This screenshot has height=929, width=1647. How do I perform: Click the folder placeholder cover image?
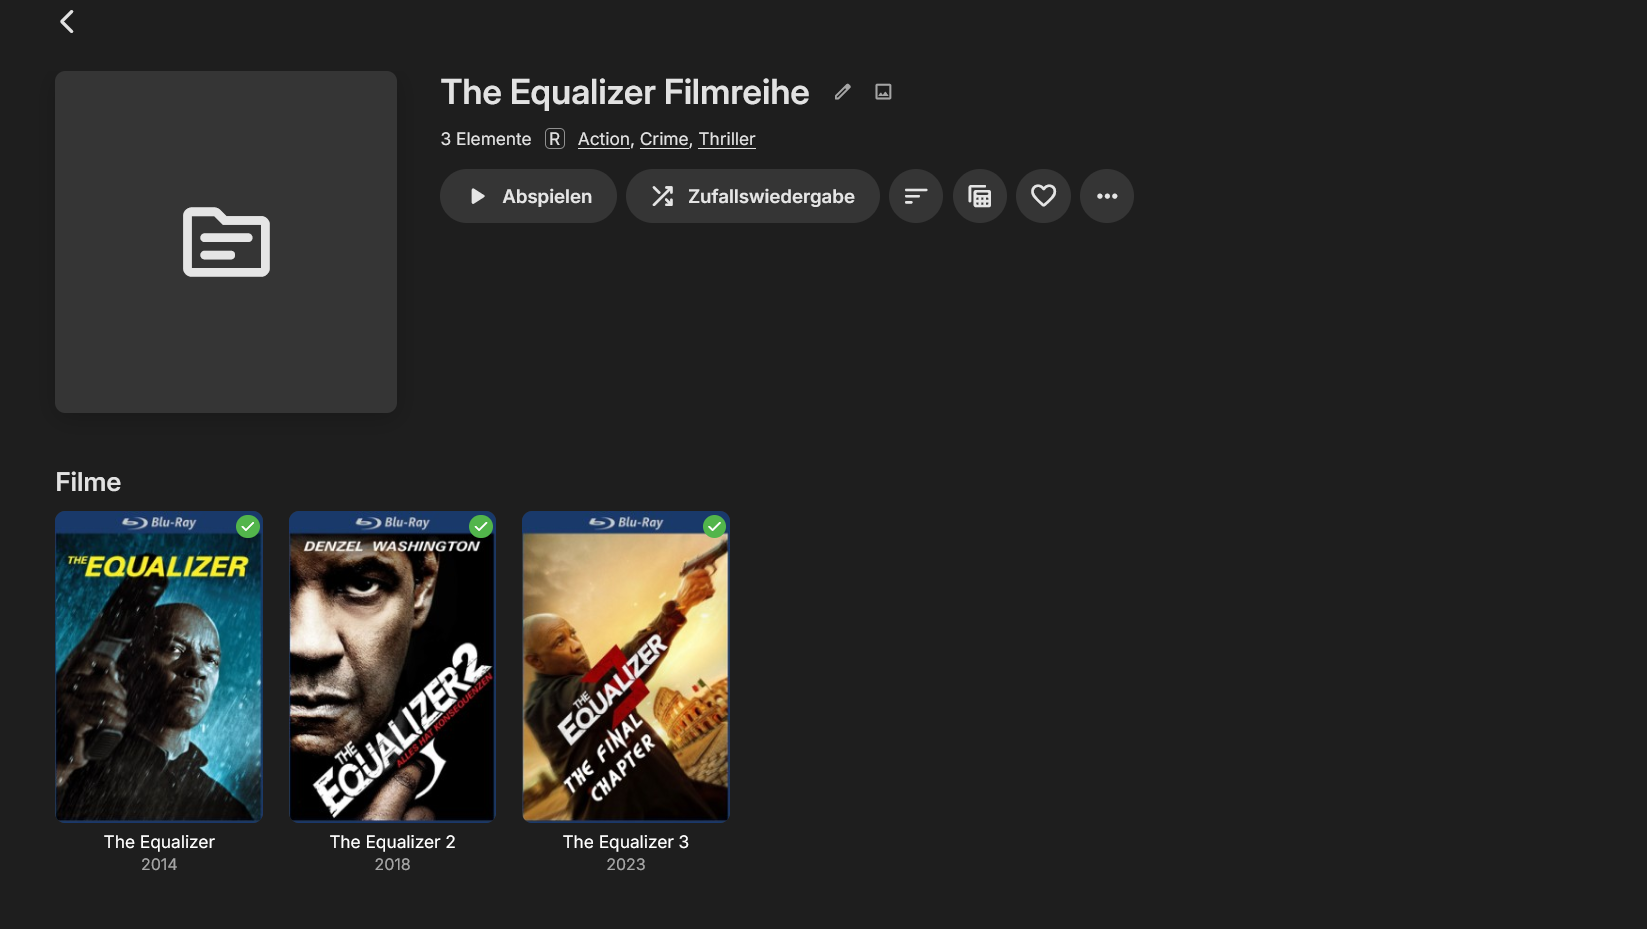[226, 242]
